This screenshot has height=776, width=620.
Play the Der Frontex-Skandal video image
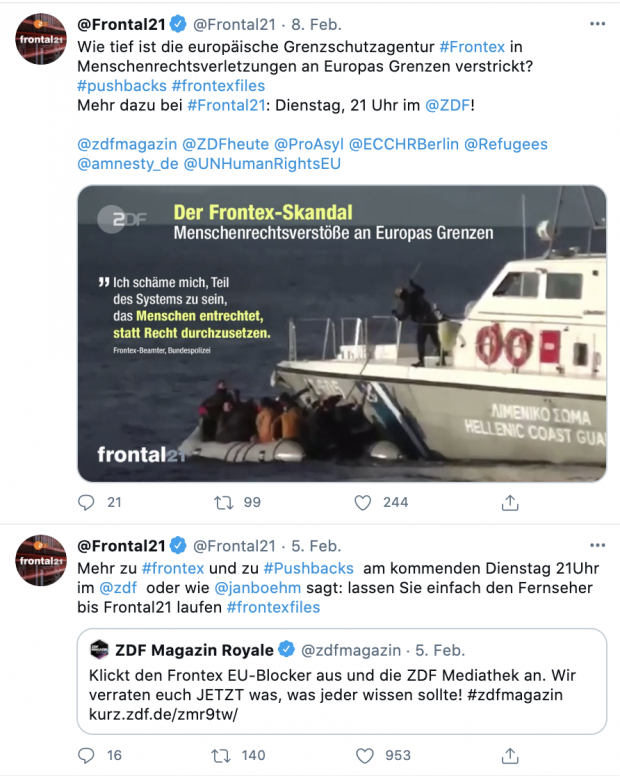click(341, 333)
